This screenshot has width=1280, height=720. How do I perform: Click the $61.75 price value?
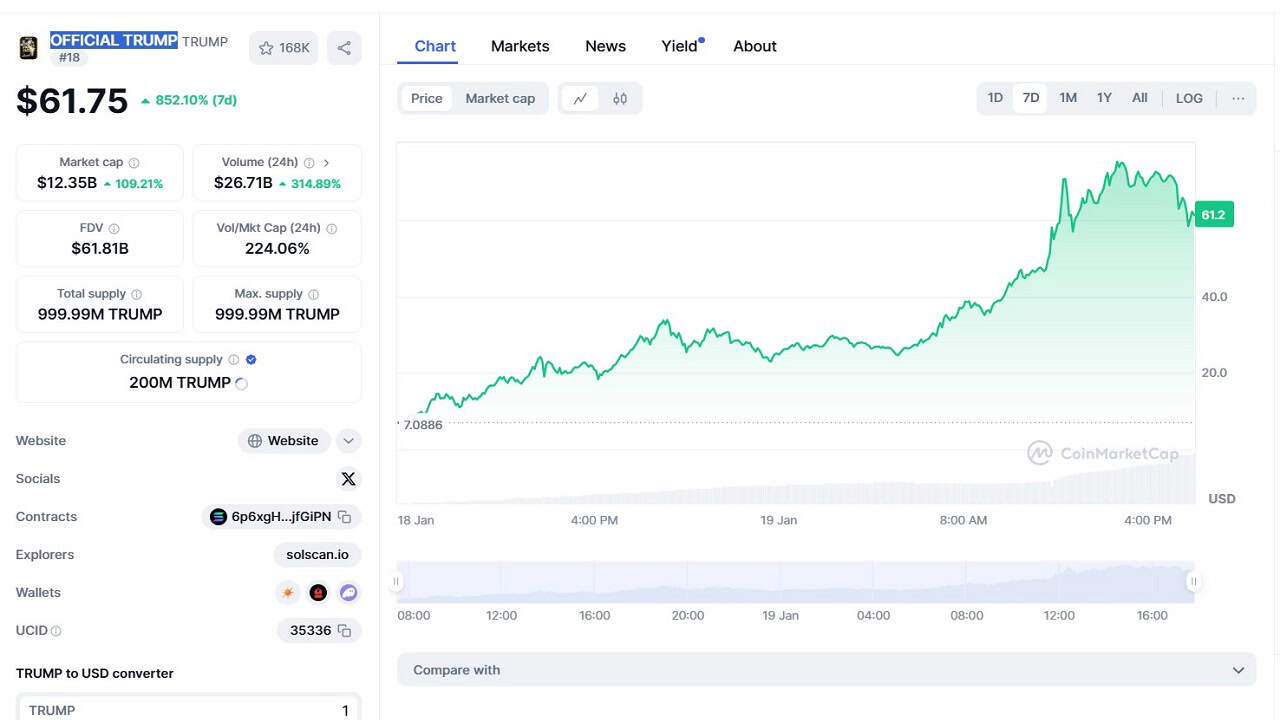click(72, 100)
